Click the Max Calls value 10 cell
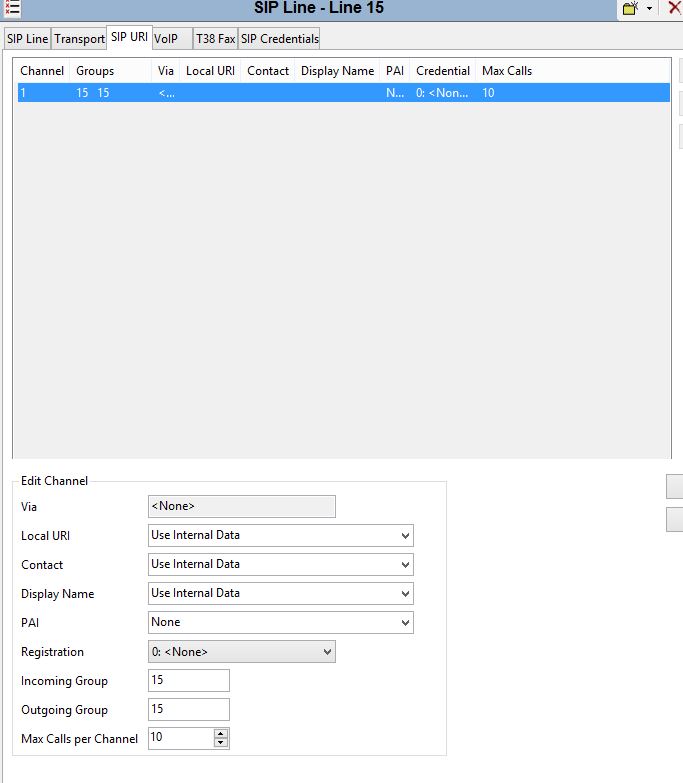 [488, 93]
